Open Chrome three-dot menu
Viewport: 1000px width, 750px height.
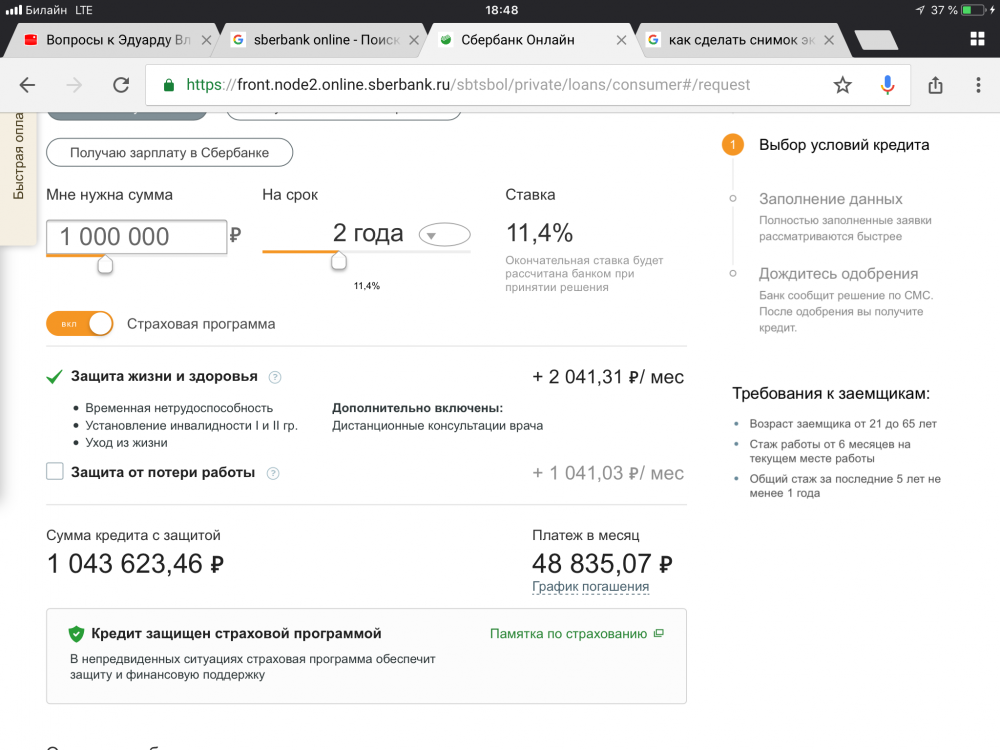click(978, 85)
